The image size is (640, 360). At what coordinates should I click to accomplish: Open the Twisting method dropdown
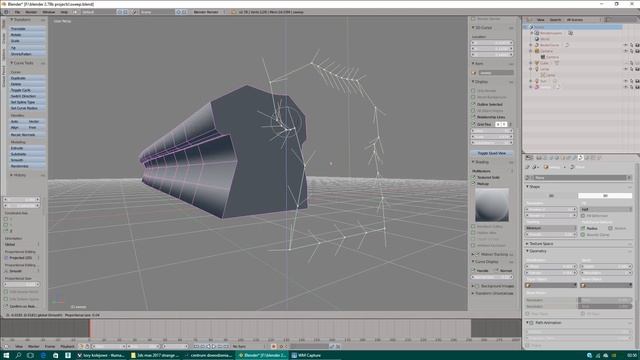point(551,228)
